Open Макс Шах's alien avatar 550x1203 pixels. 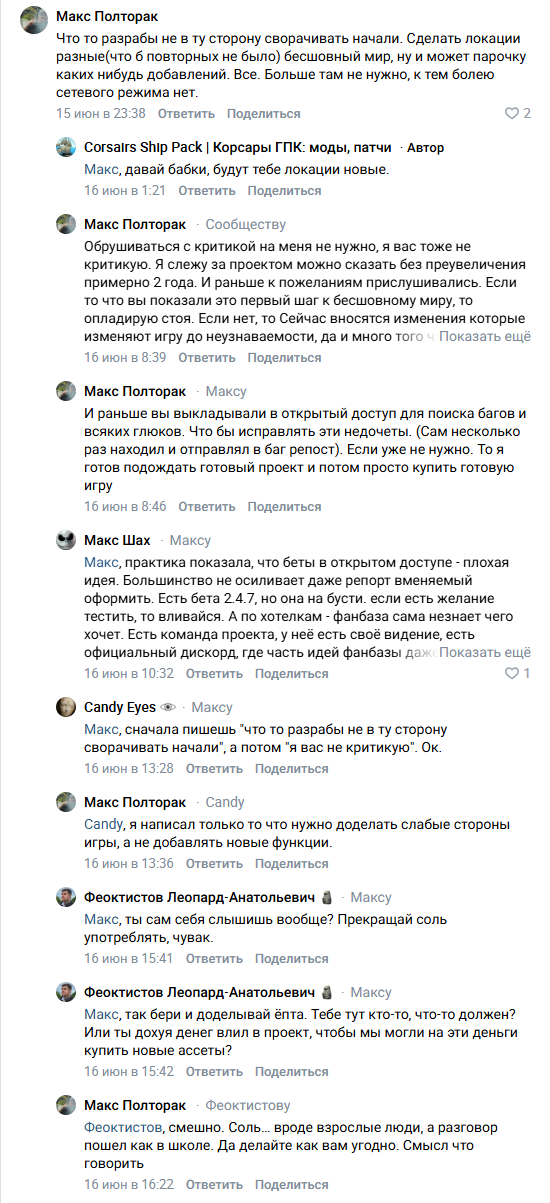pos(66,541)
